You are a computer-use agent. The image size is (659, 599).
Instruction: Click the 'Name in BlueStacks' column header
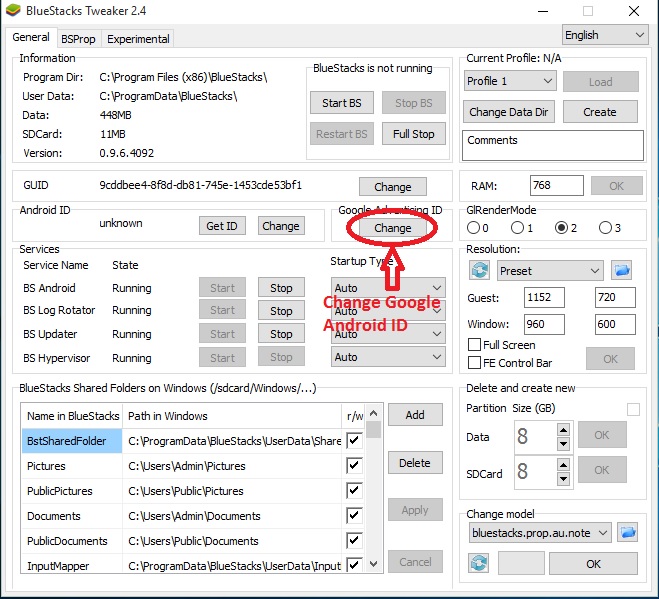pyautogui.click(x=72, y=416)
